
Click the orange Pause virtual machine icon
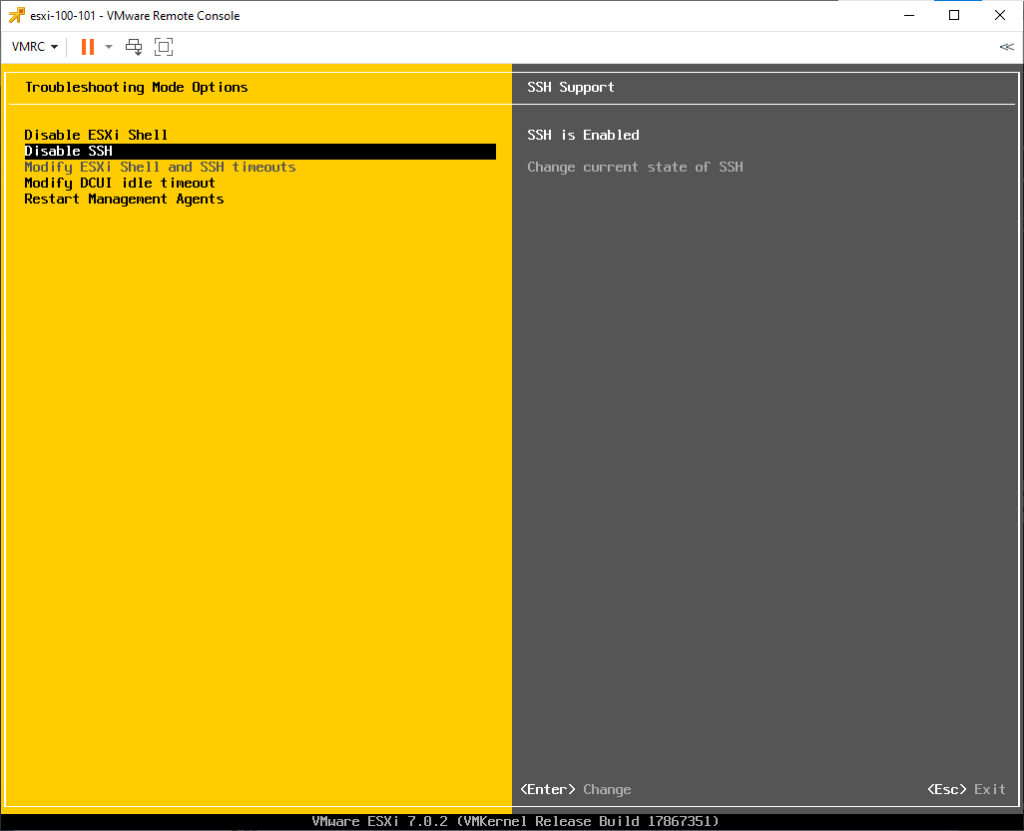click(x=87, y=47)
